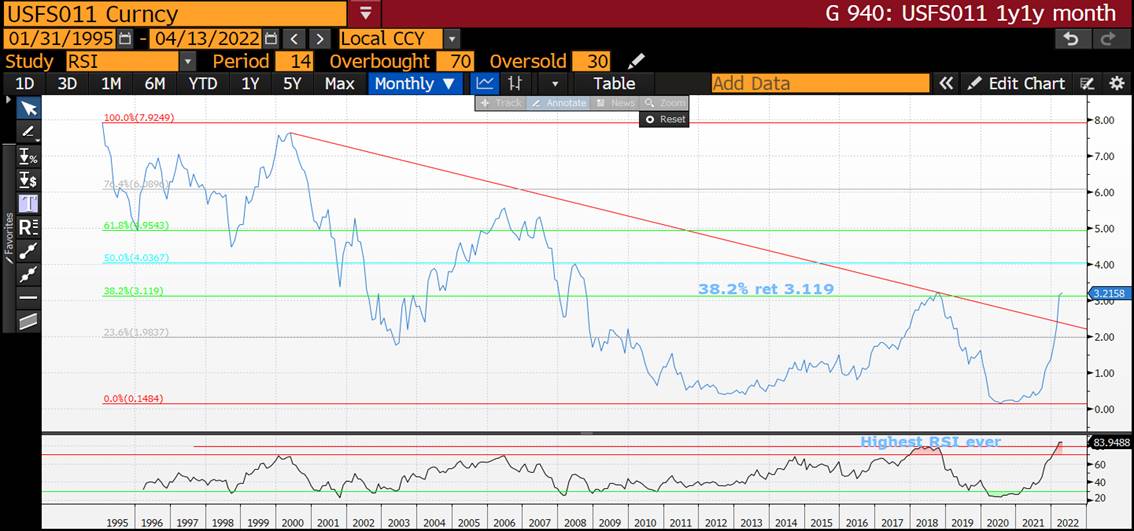The image size is (1134, 531).
Task: Open the Monthly periodicity dropdown
Action: pyautogui.click(x=414, y=84)
